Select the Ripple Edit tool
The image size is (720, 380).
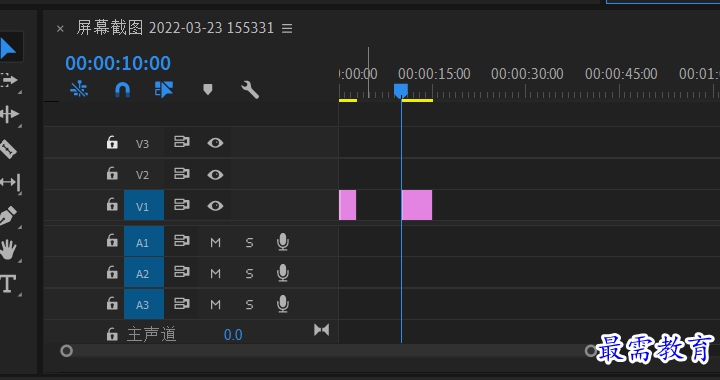click(9, 114)
